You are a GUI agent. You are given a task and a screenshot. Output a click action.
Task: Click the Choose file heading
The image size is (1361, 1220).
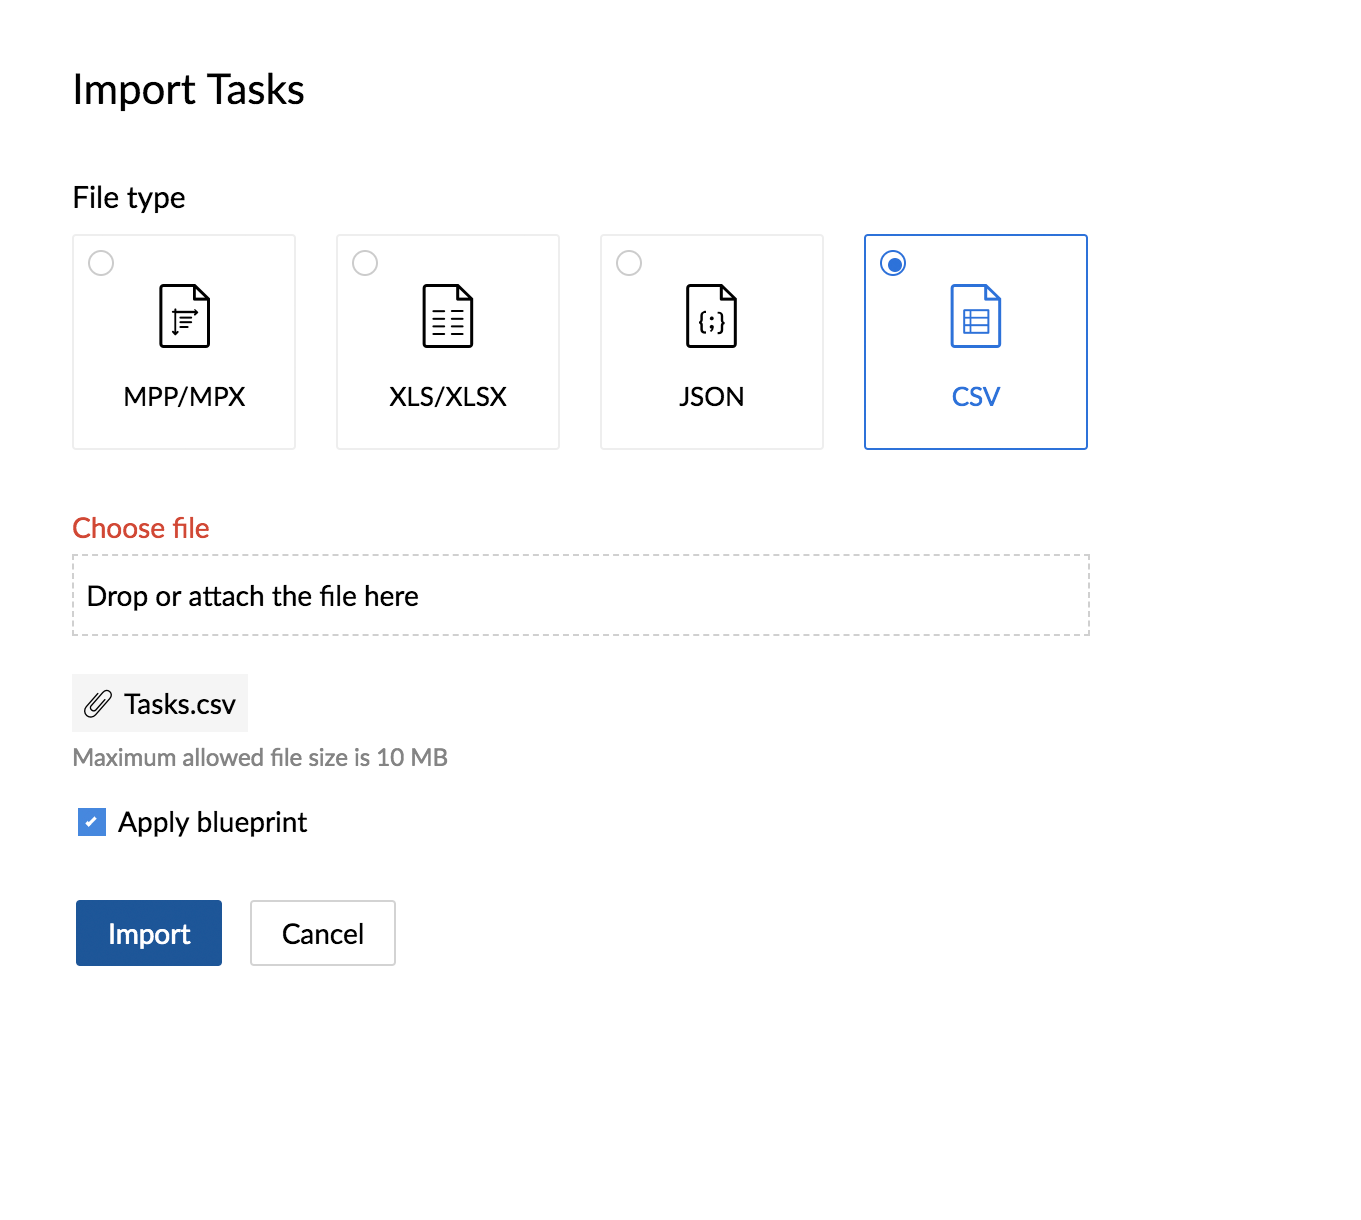click(141, 528)
